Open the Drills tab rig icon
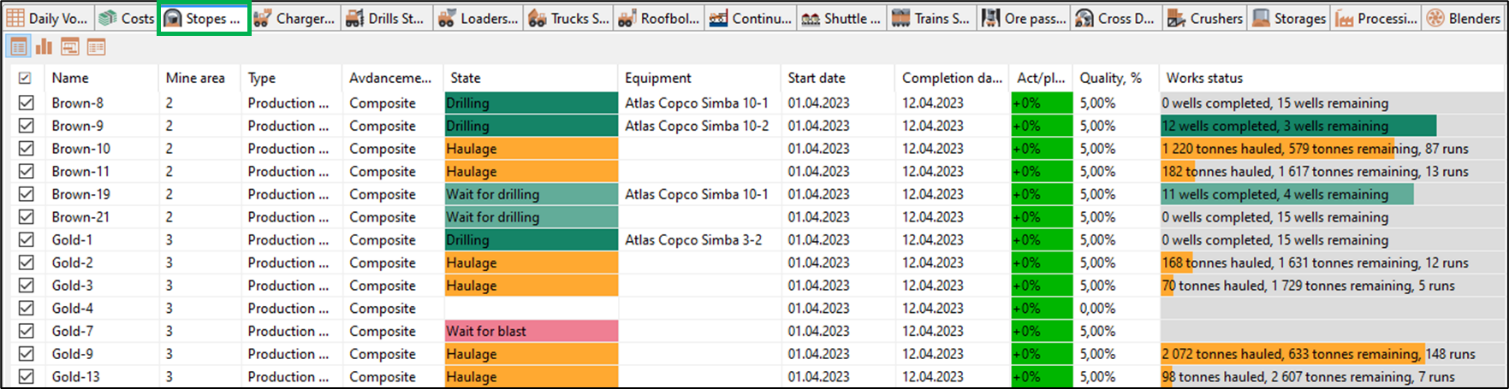This screenshot has height=389, width=1509. pyautogui.click(x=354, y=19)
